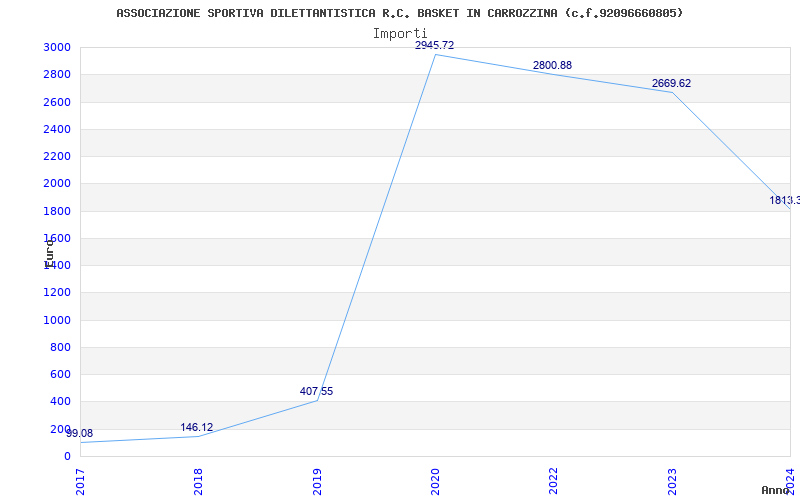Click the 'Importi' chart subtitle

[x=400, y=34]
